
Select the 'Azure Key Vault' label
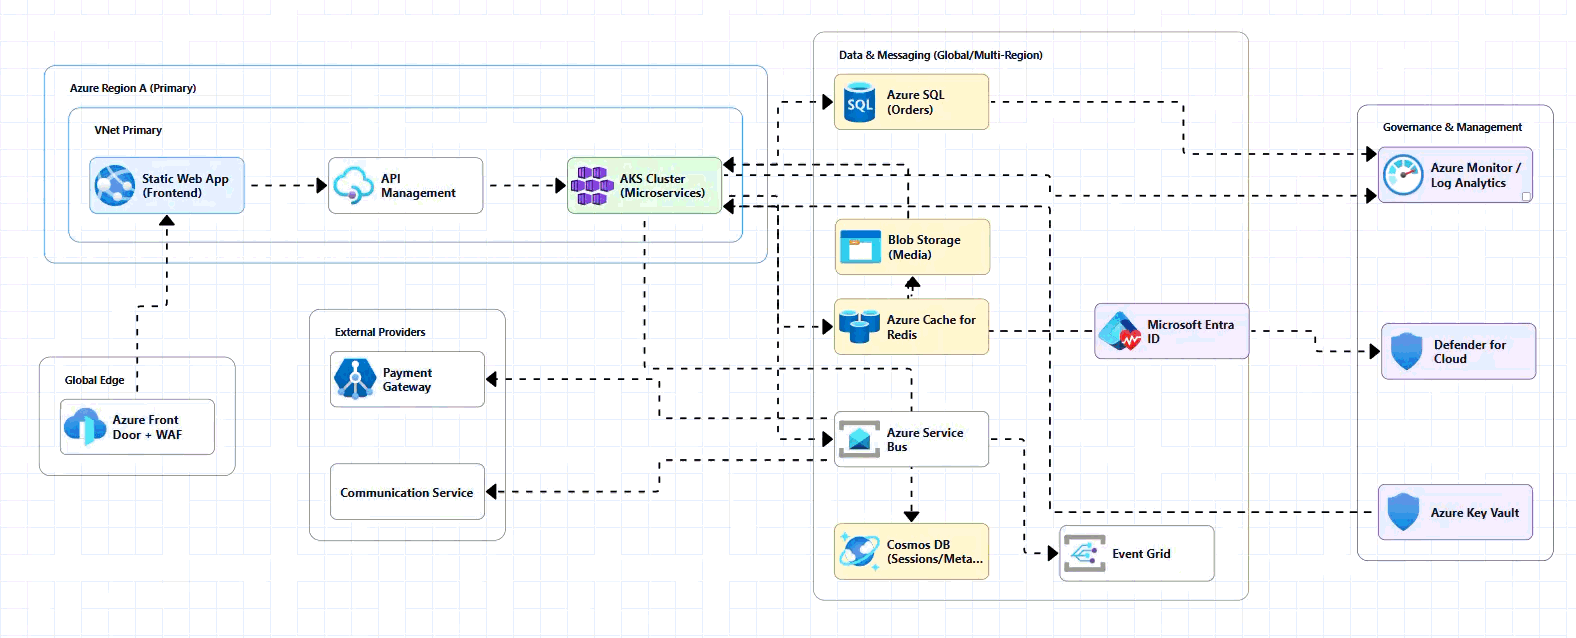click(x=1474, y=513)
